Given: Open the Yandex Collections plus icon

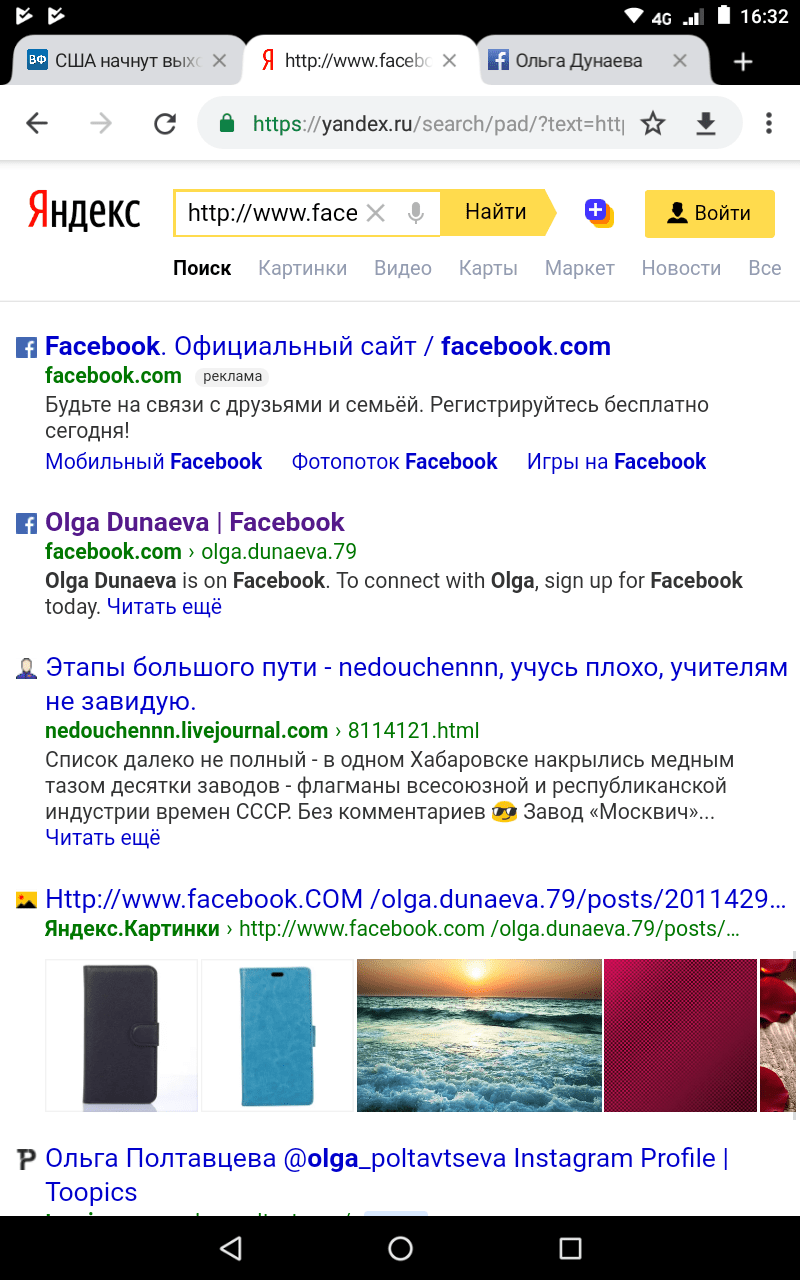Looking at the screenshot, I should [x=598, y=212].
